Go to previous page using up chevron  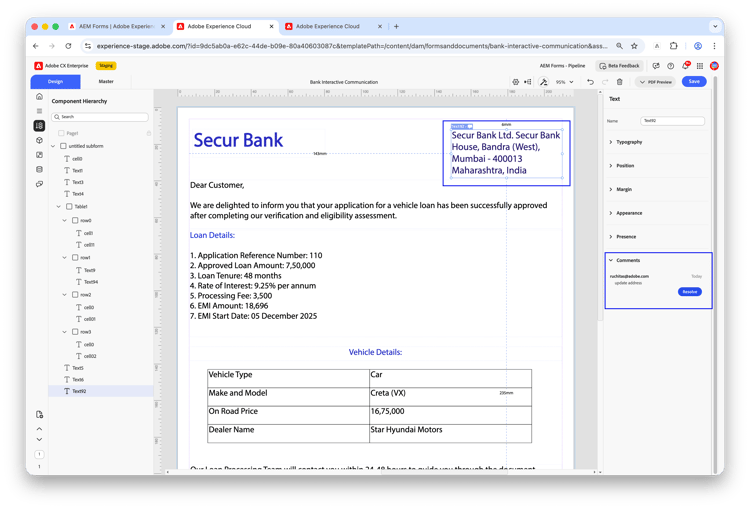coord(39,429)
